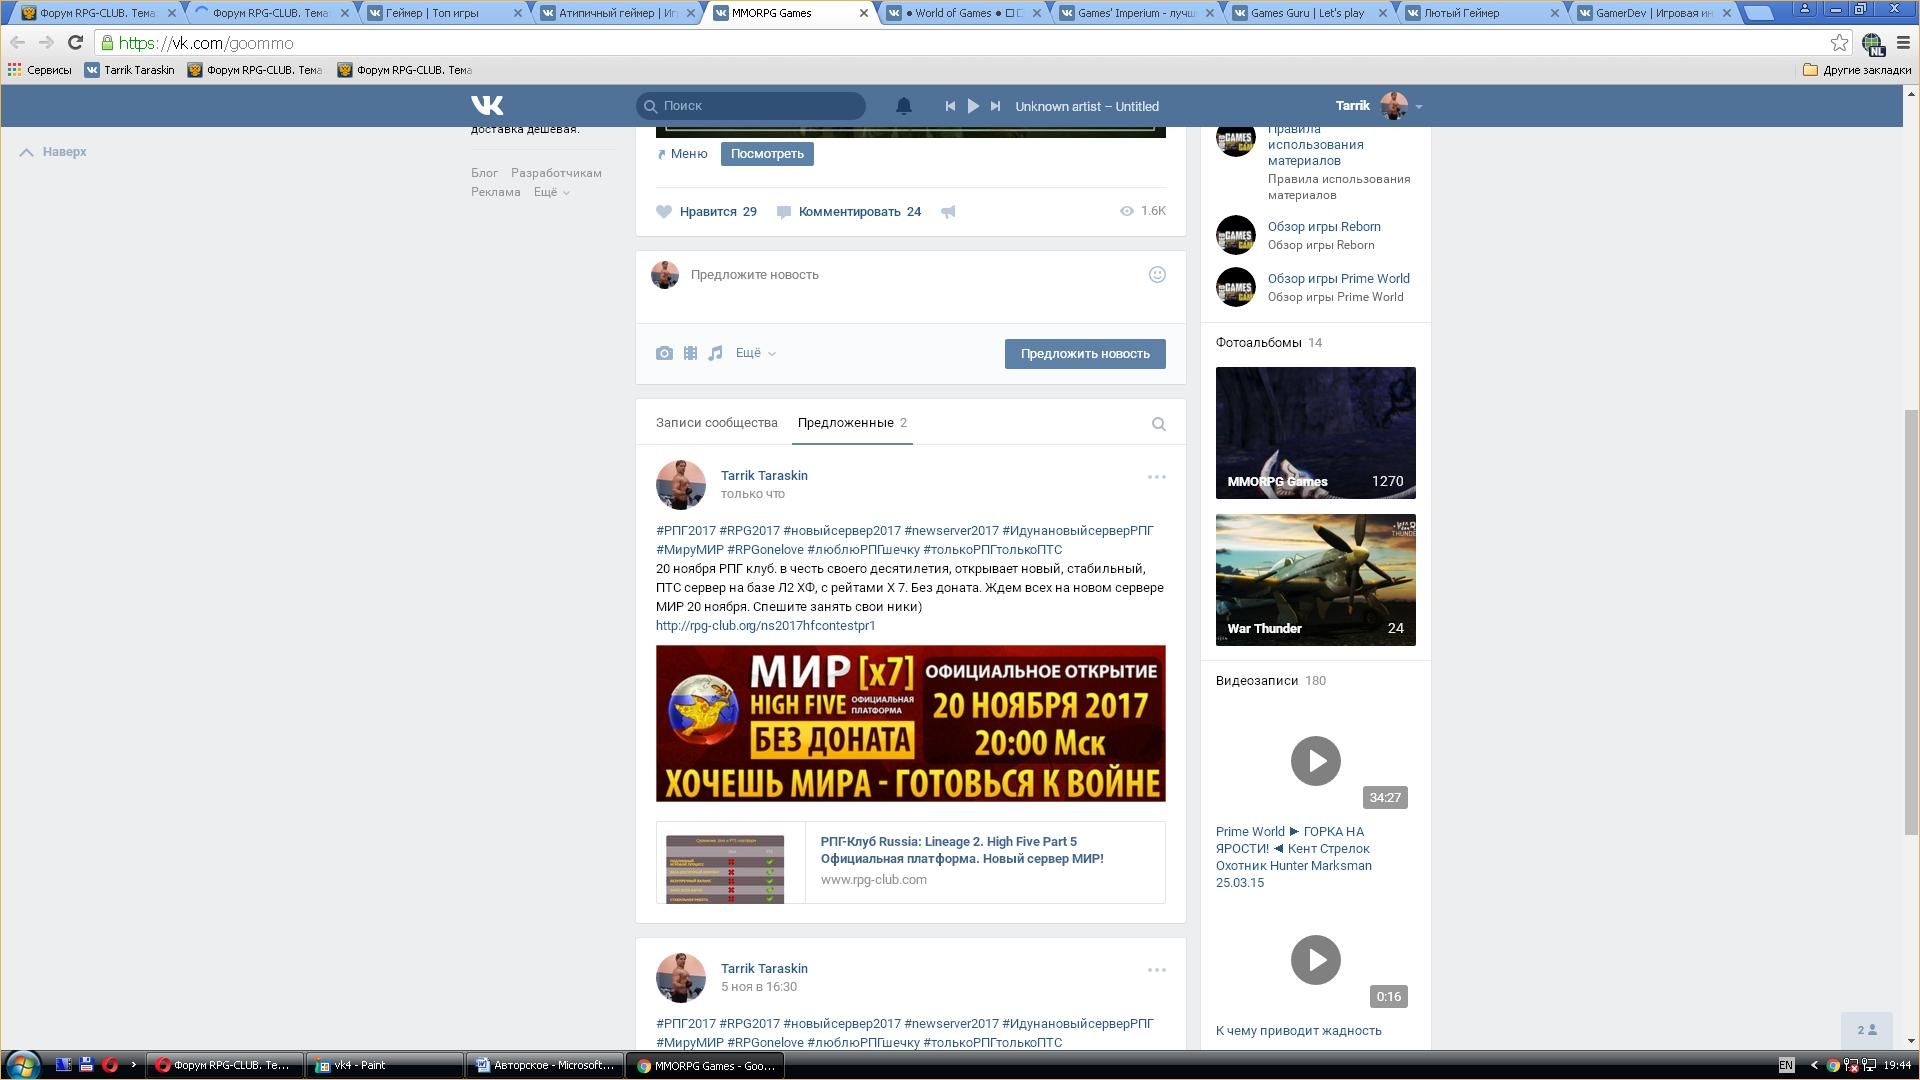Viewport: 1920px width, 1080px height.
Task: Open options menu of the только что post
Action: pyautogui.click(x=1157, y=477)
